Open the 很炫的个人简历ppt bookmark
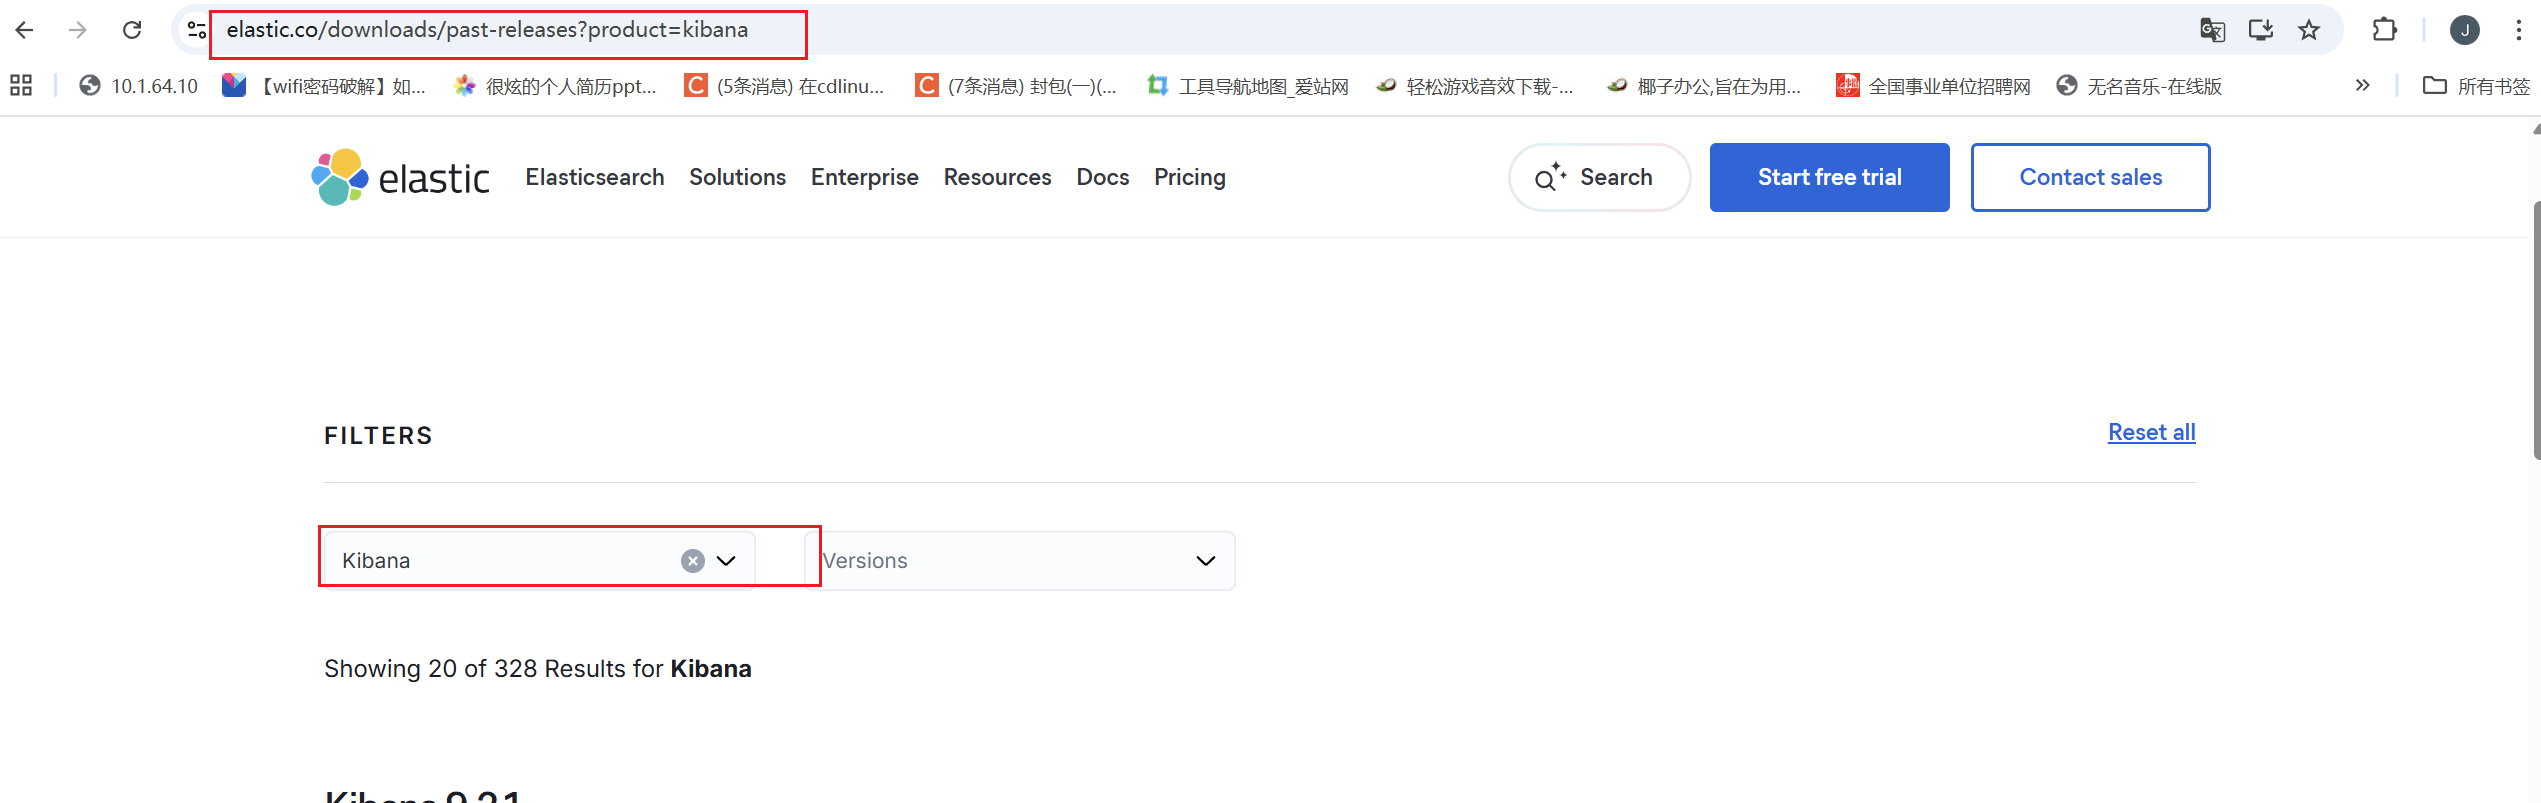The image size is (2541, 803). 556,86
